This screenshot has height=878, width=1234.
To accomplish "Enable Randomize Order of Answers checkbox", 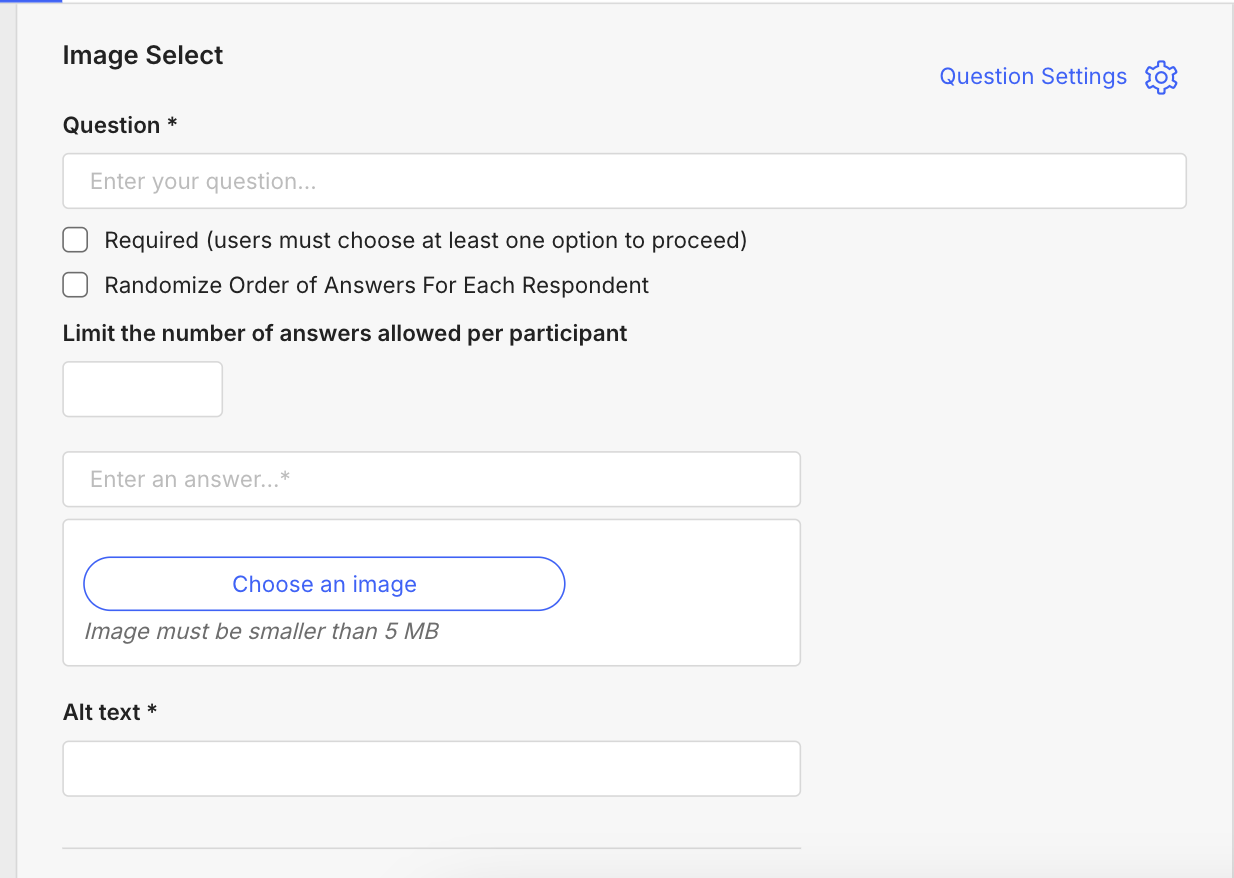I will (x=75, y=285).
